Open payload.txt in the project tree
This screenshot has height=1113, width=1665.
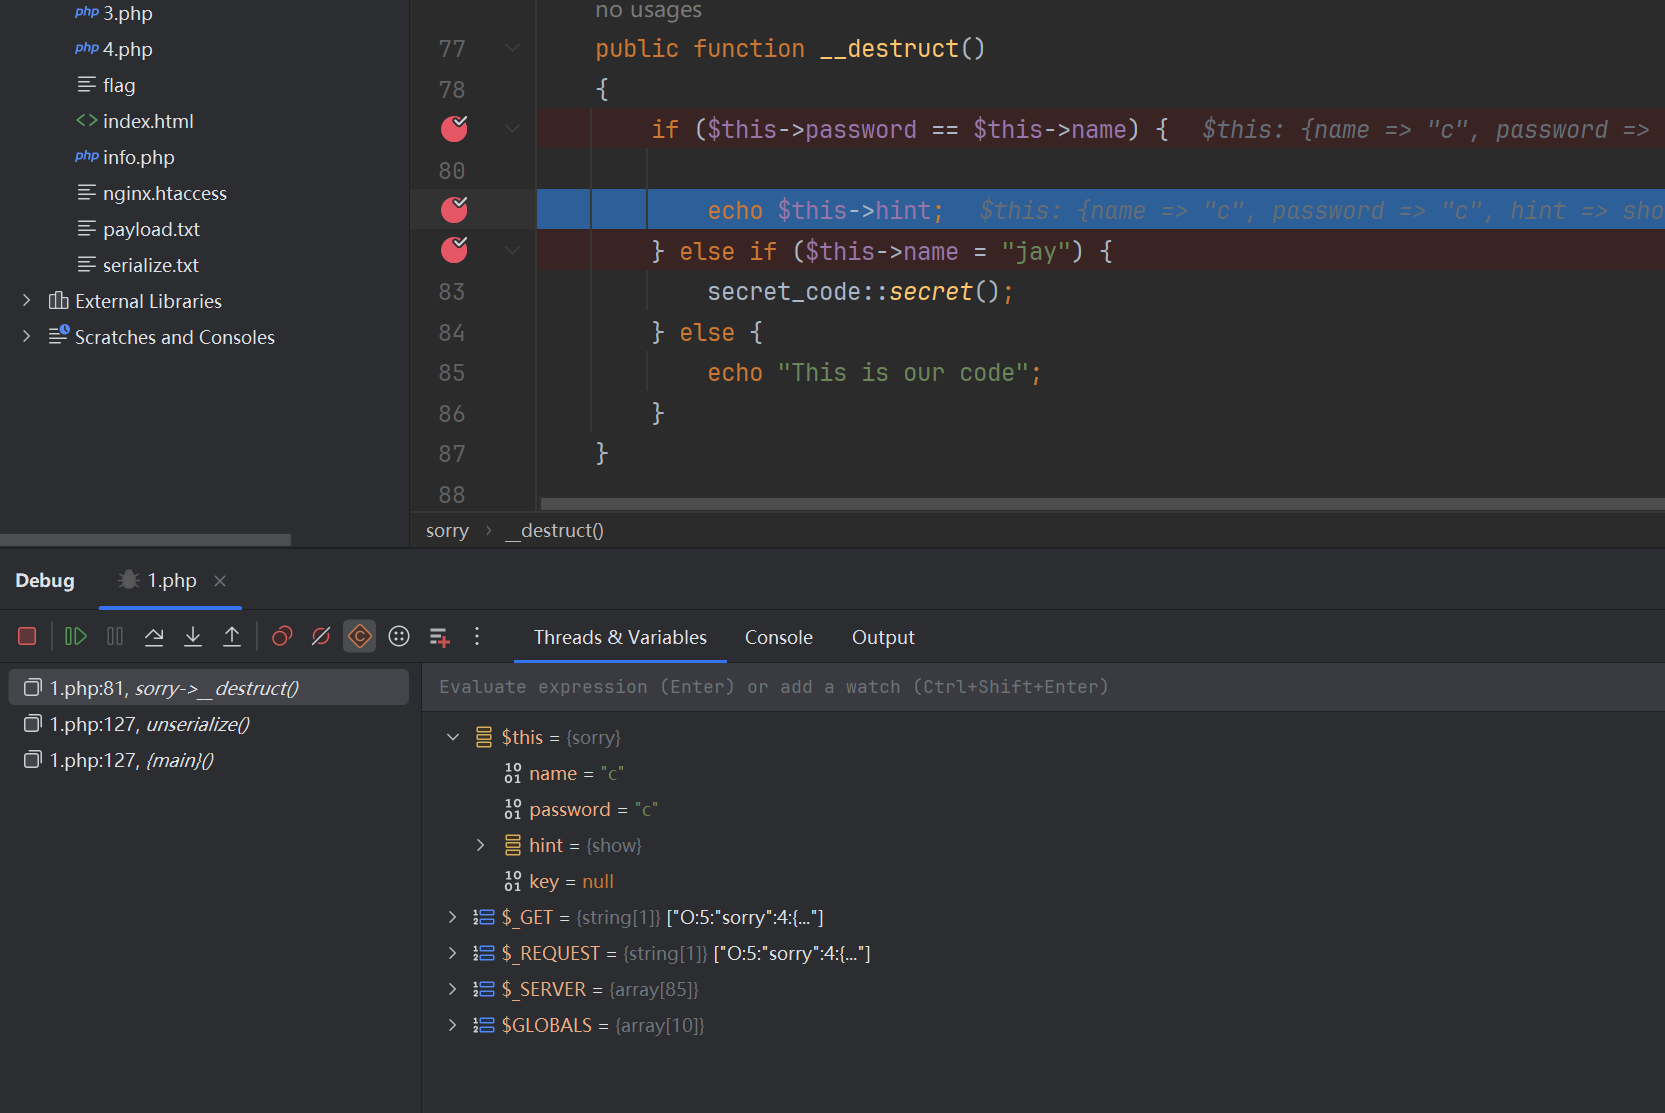pyautogui.click(x=151, y=230)
